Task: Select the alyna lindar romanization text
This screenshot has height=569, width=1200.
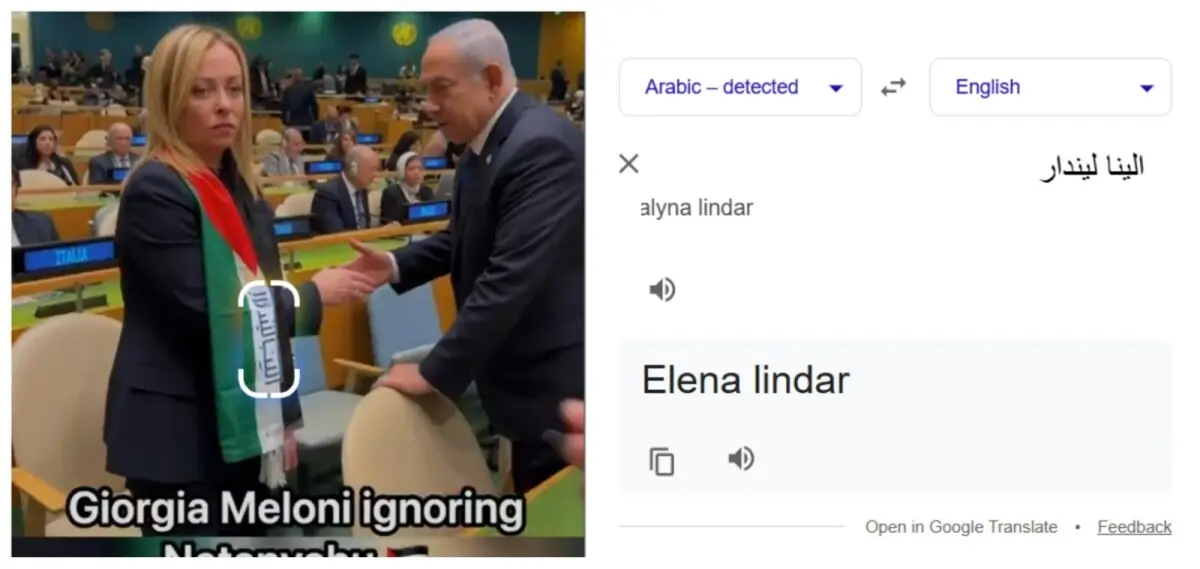Action: click(696, 208)
